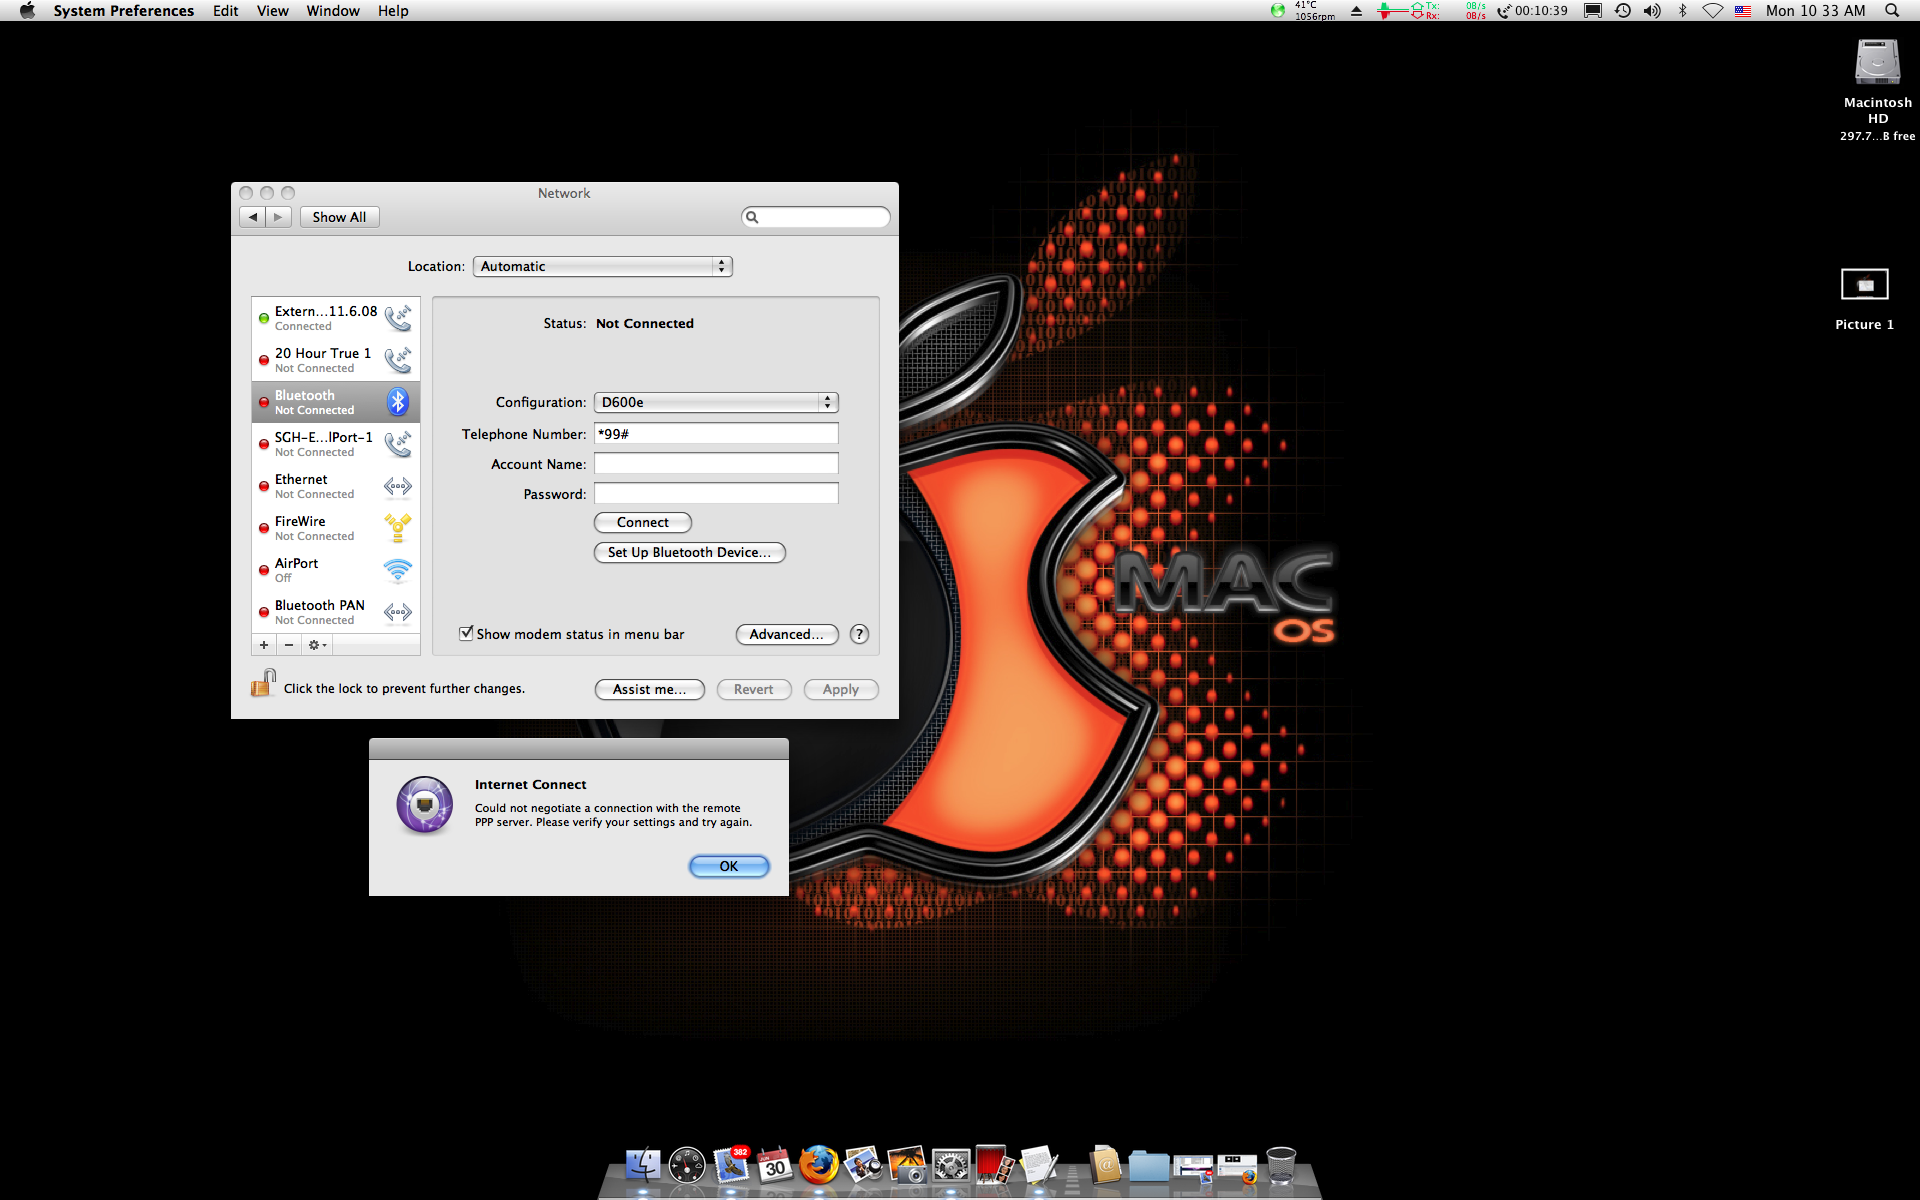Click OK in Internet Connect dialog

coord(729,866)
